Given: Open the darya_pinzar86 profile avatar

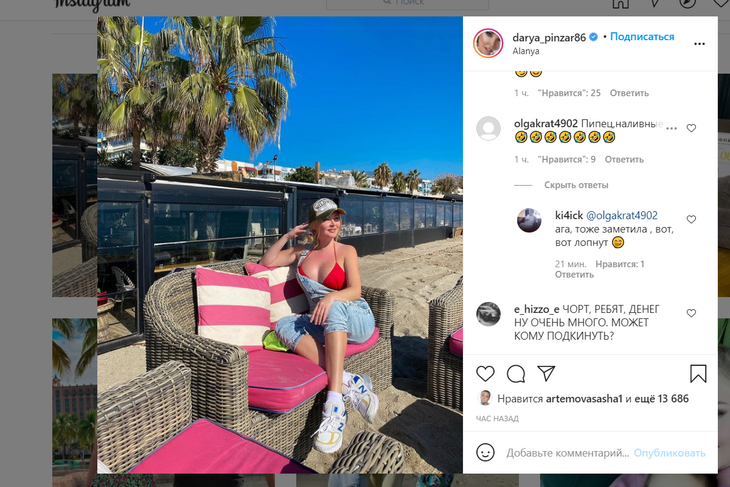Looking at the screenshot, I should (488, 43).
